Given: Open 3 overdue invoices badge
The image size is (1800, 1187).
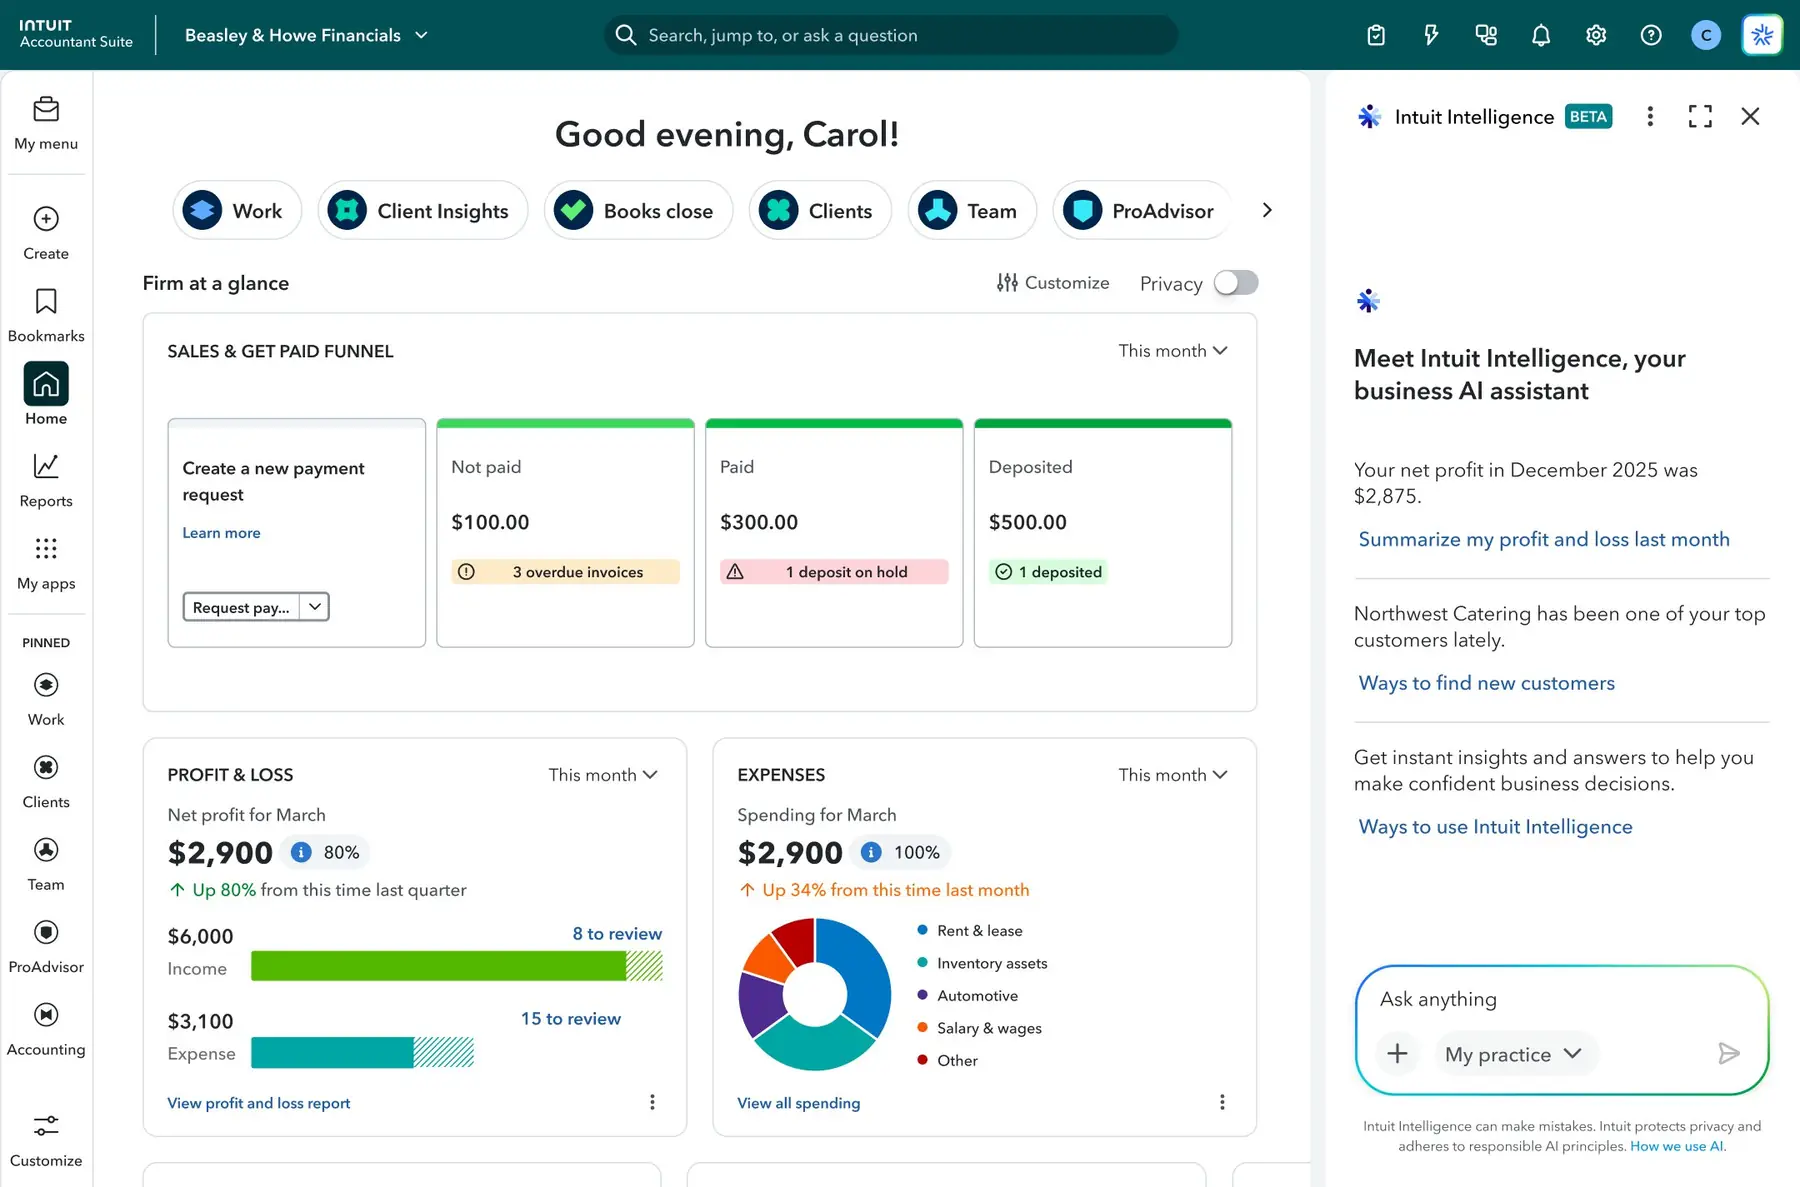Looking at the screenshot, I should 565,572.
